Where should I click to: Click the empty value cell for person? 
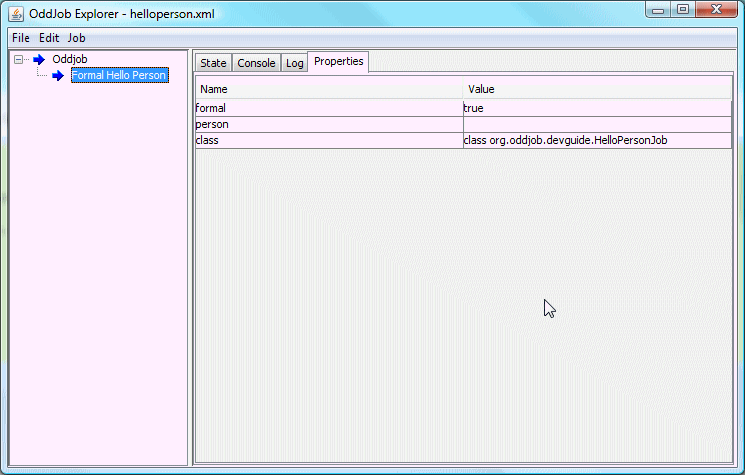[x=597, y=124]
